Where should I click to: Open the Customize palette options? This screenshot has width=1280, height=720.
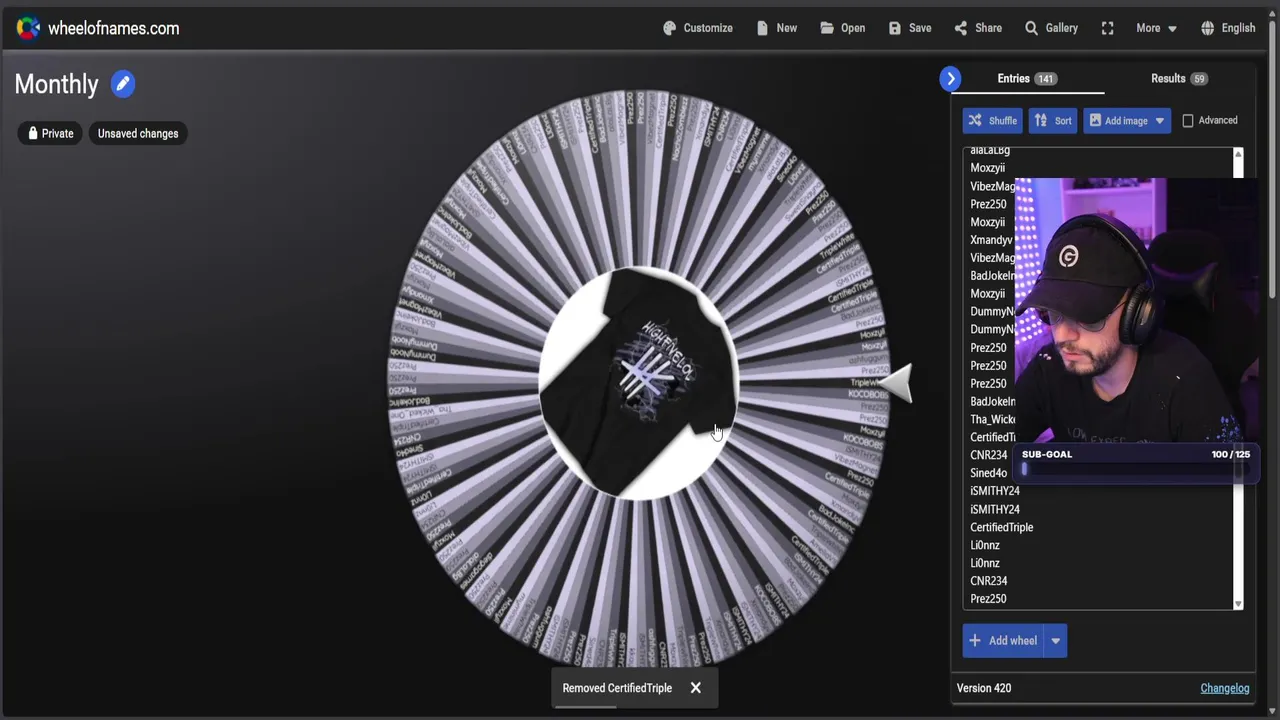698,28
